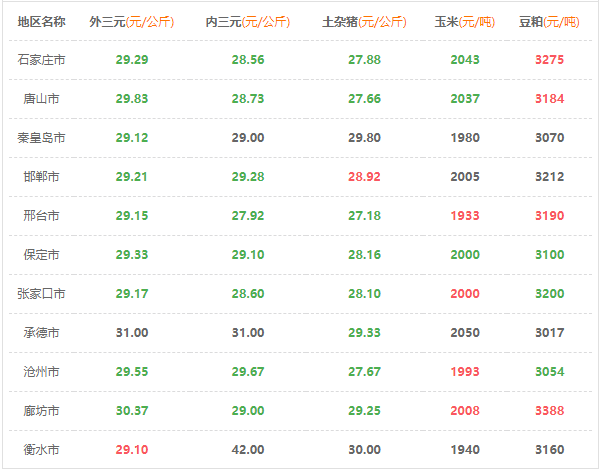Click 石家庄市 外三元 price 29.29

tap(132, 60)
